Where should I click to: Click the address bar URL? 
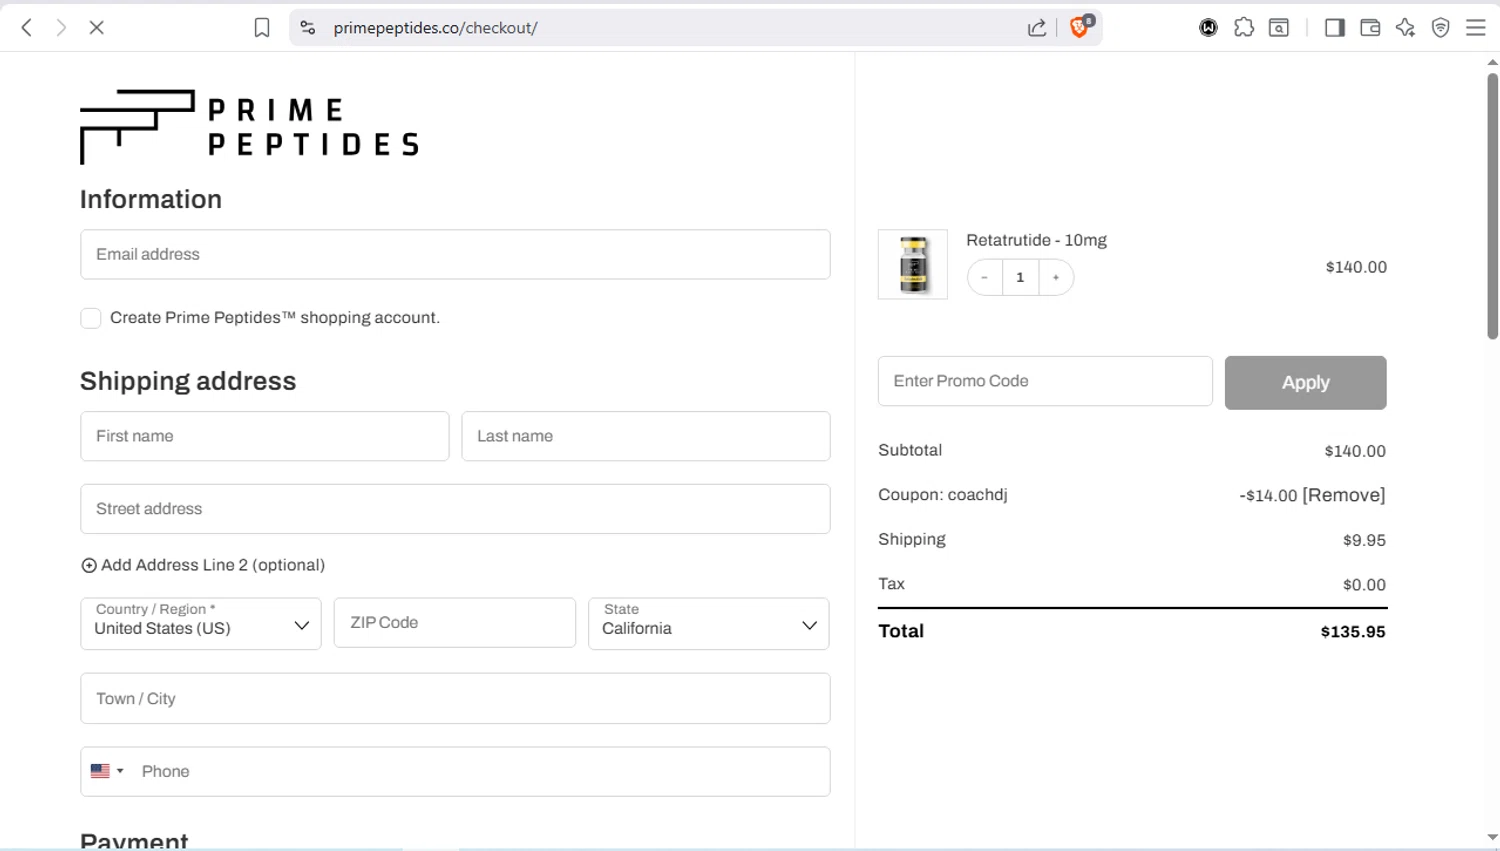click(436, 28)
